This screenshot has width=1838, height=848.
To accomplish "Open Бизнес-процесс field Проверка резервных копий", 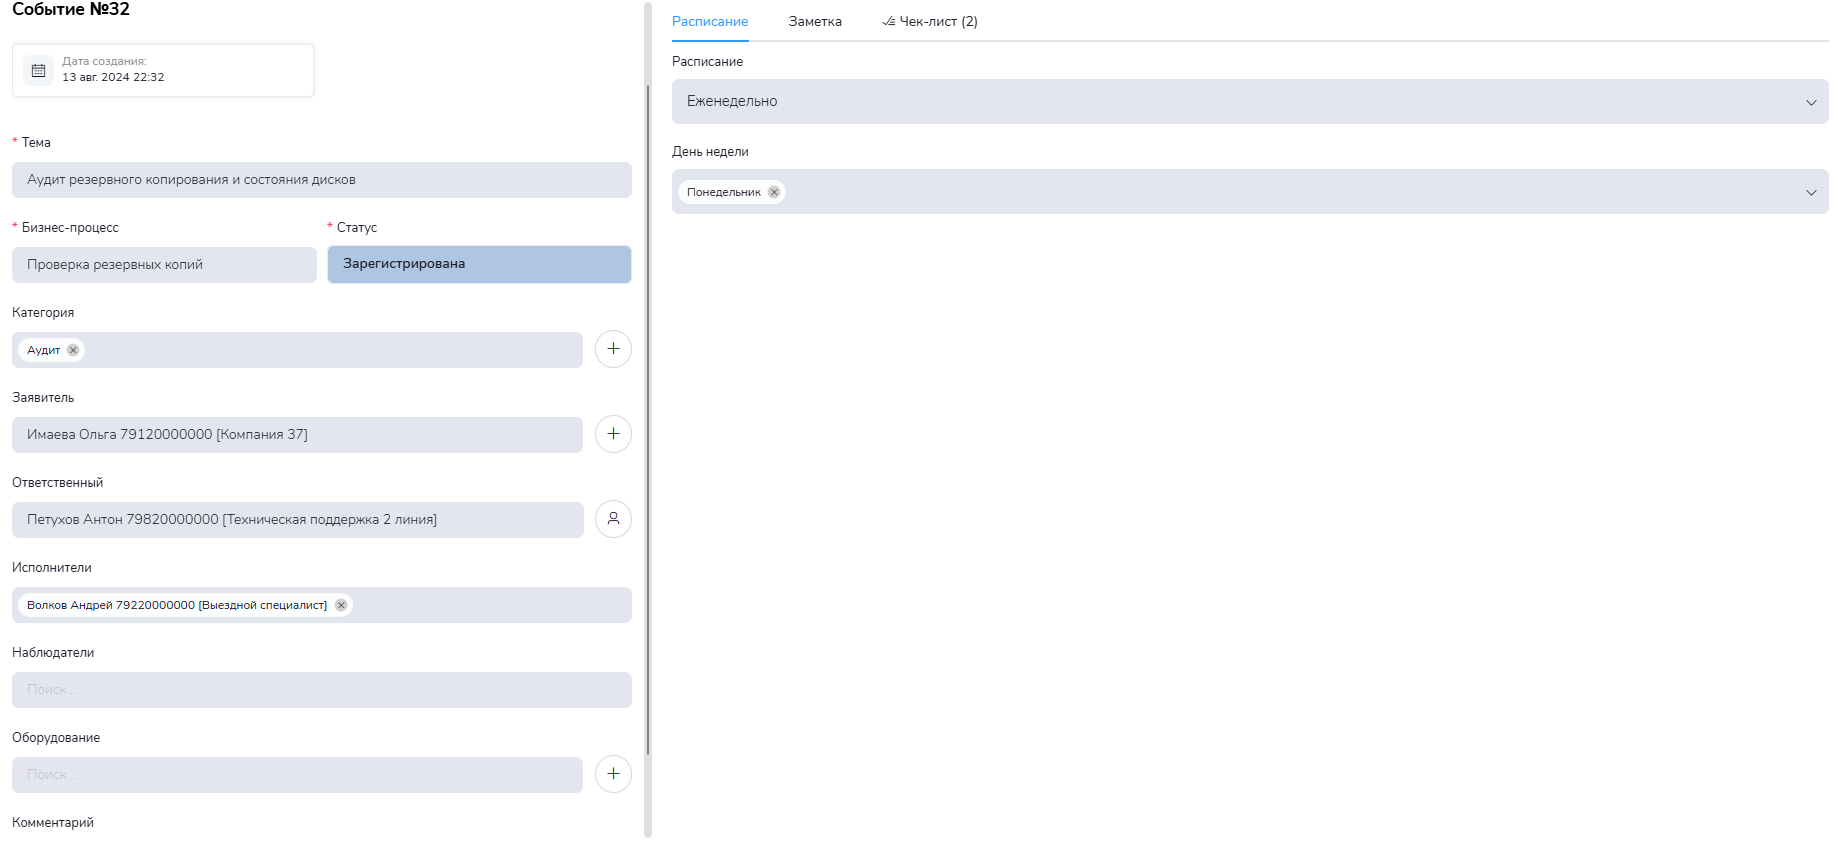I will tap(164, 265).
